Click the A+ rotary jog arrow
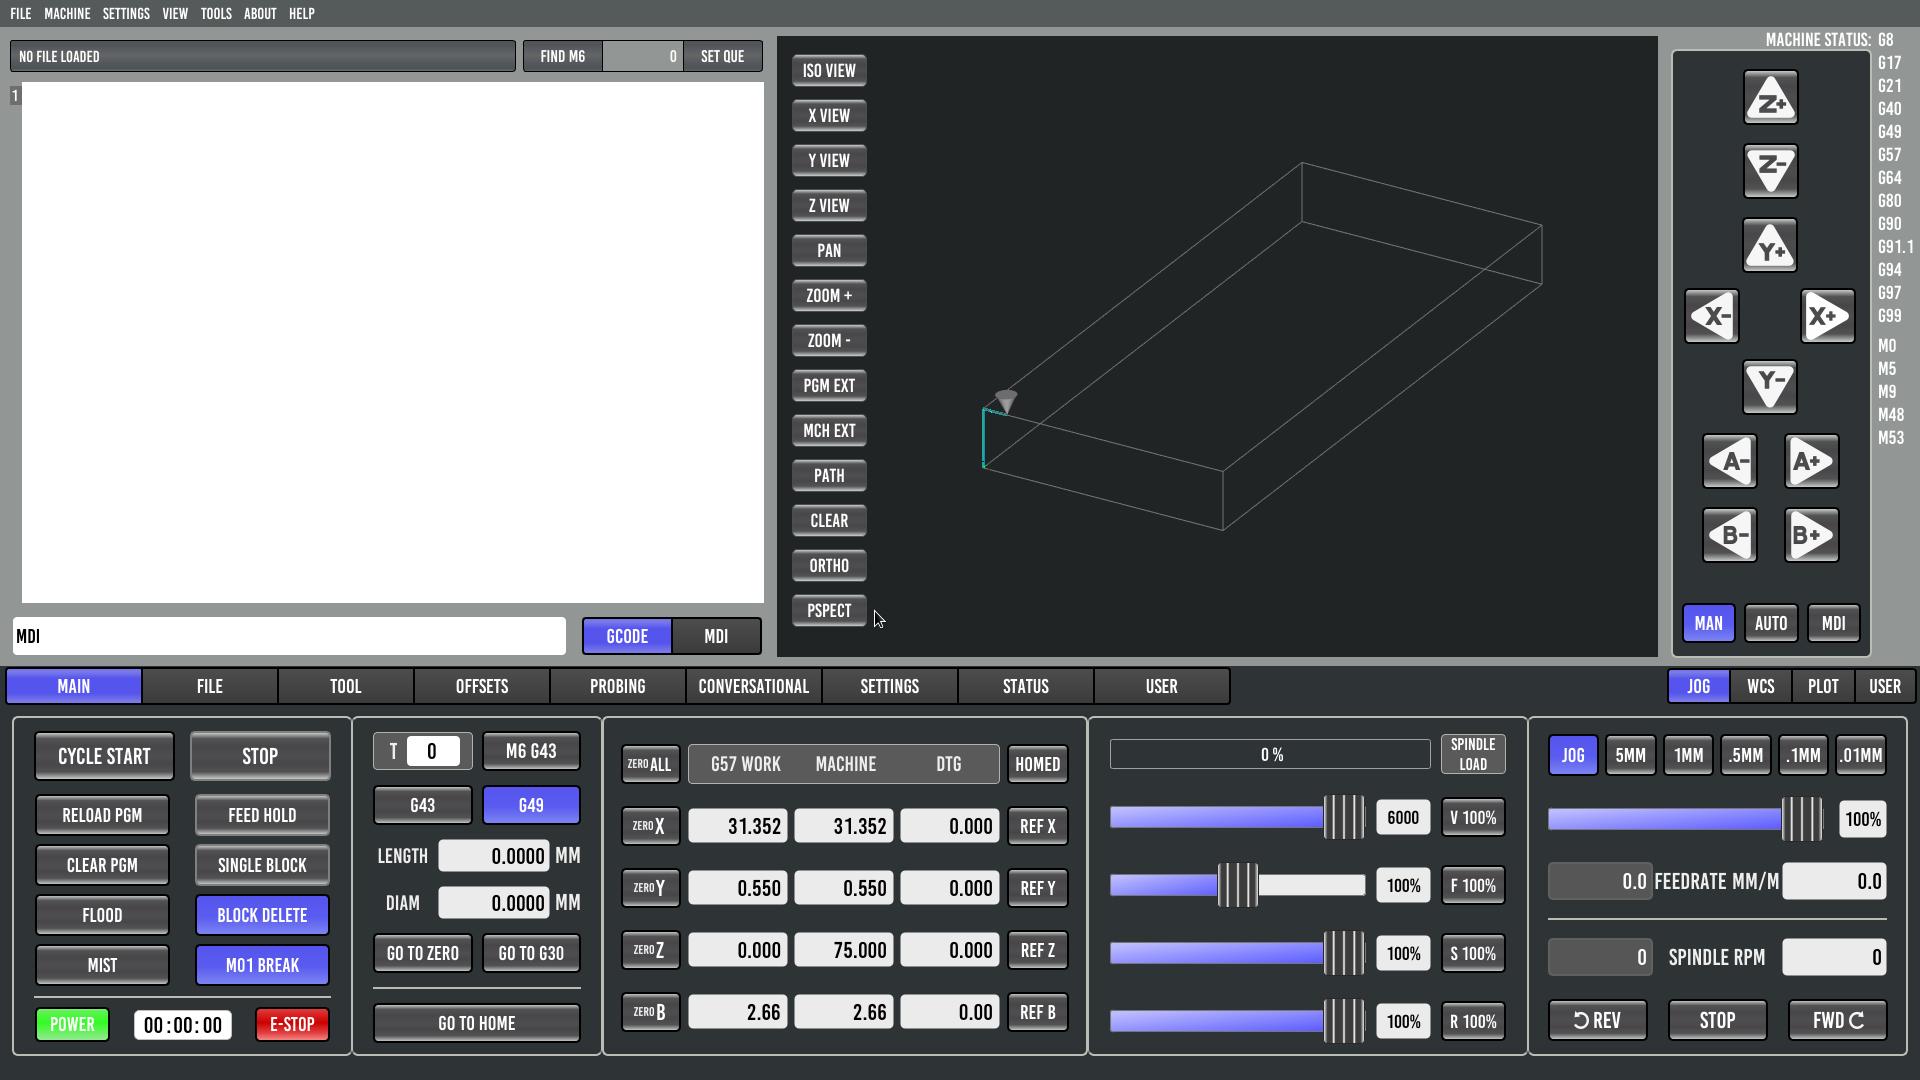This screenshot has height=1080, width=1920. click(x=1811, y=462)
